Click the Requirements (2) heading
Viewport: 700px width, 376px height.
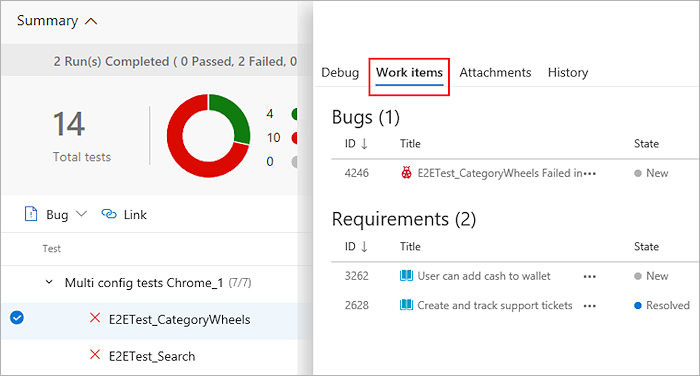(404, 219)
